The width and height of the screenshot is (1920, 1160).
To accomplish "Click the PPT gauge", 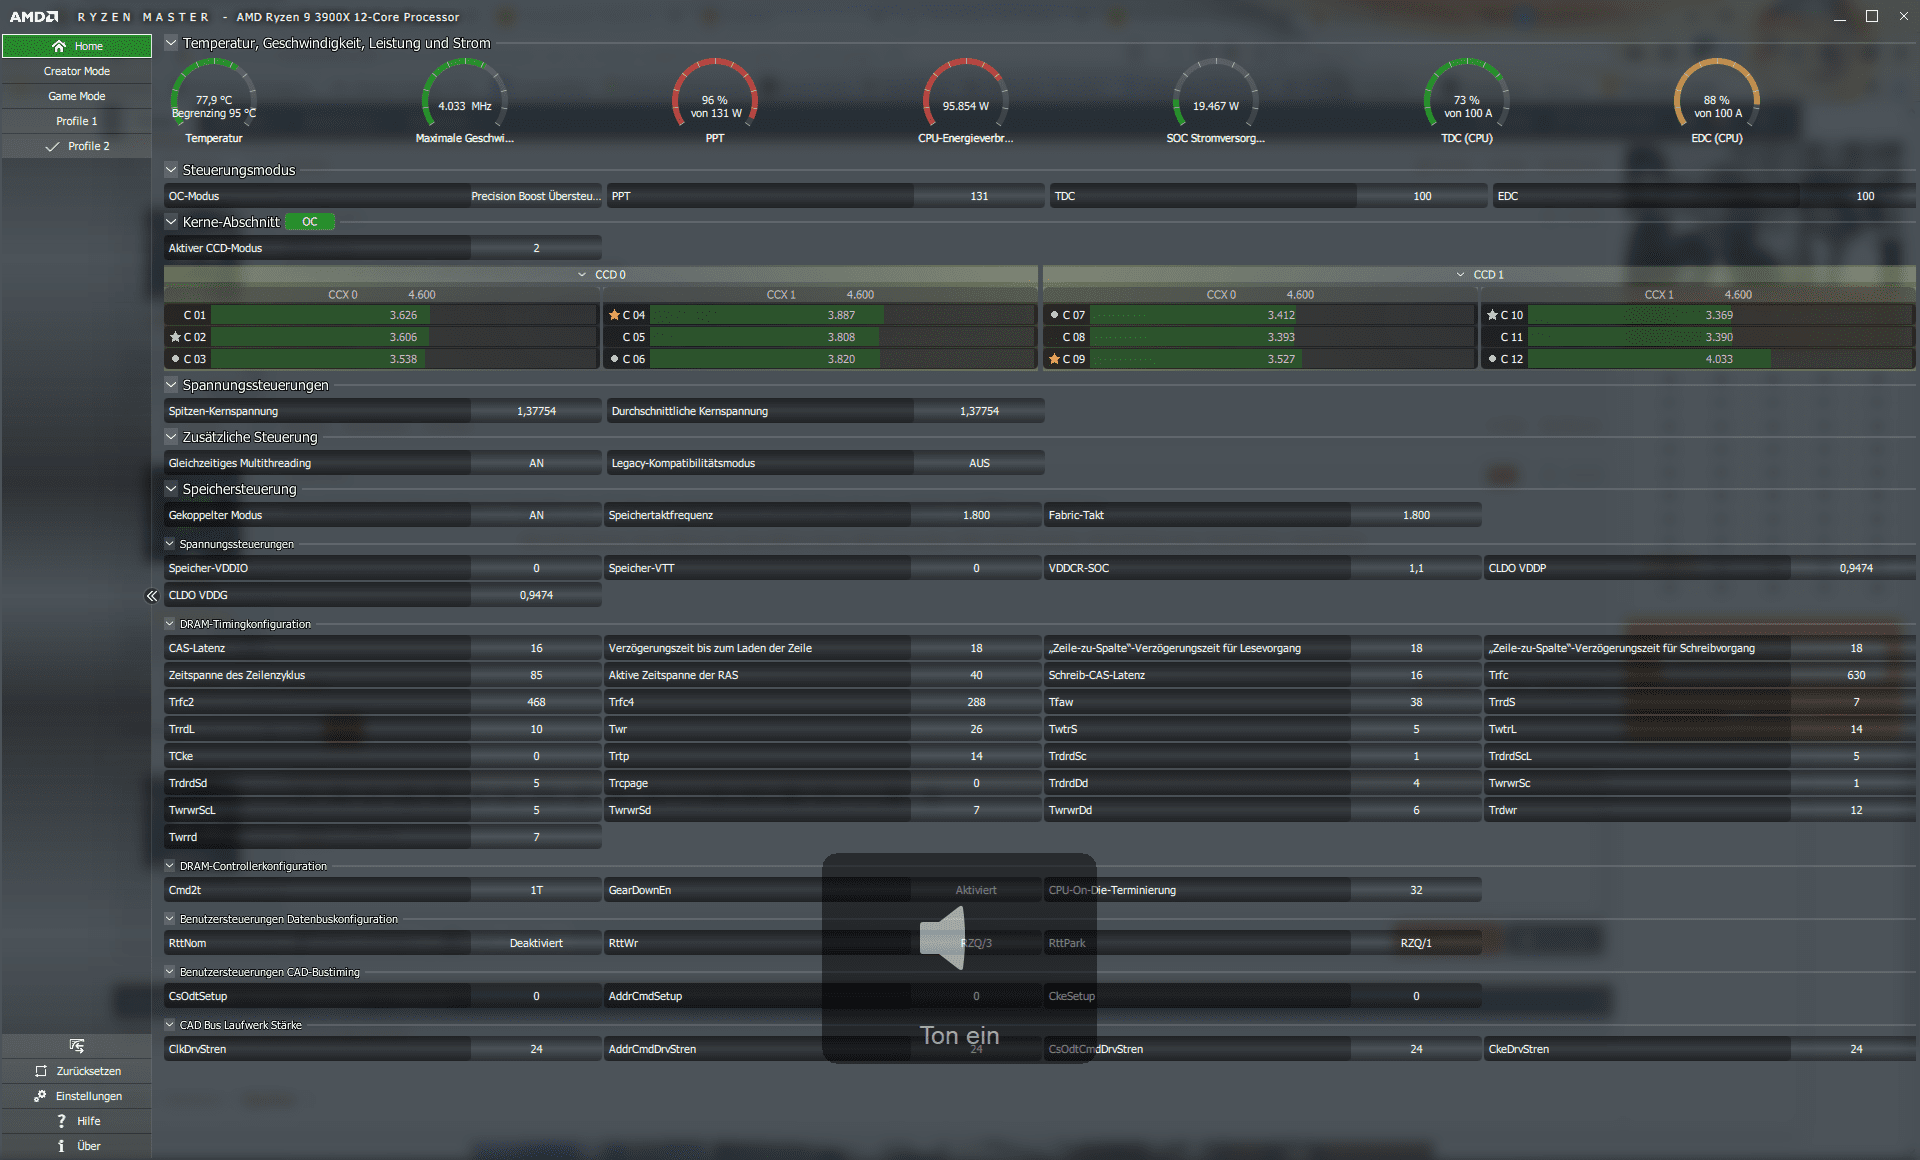I will point(715,100).
